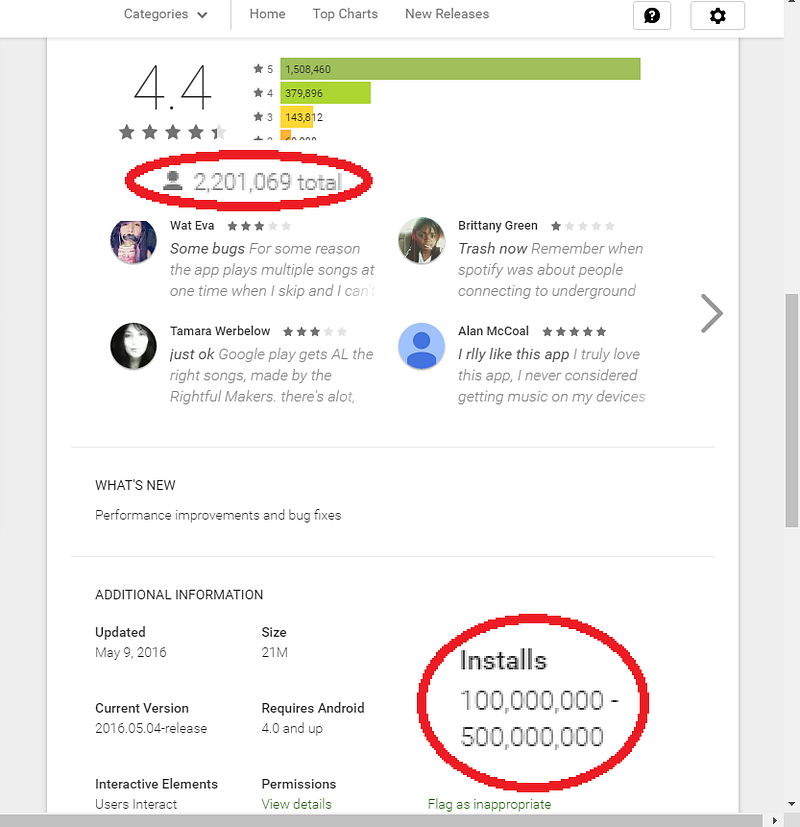Click the scrollbar down arrow
Screen dimensions: 800x827
pyautogui.click(x=792, y=804)
